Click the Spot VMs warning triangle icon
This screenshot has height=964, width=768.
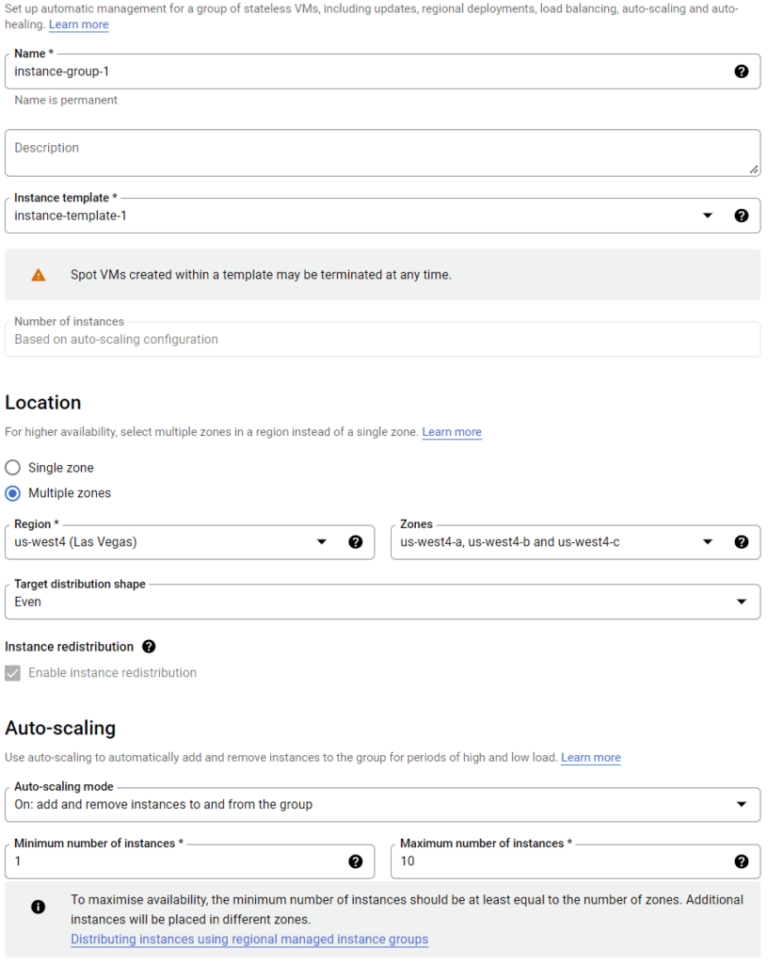(40, 274)
